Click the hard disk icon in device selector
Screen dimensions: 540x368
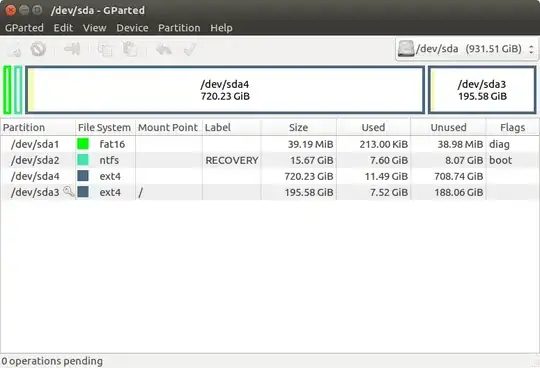click(x=406, y=49)
